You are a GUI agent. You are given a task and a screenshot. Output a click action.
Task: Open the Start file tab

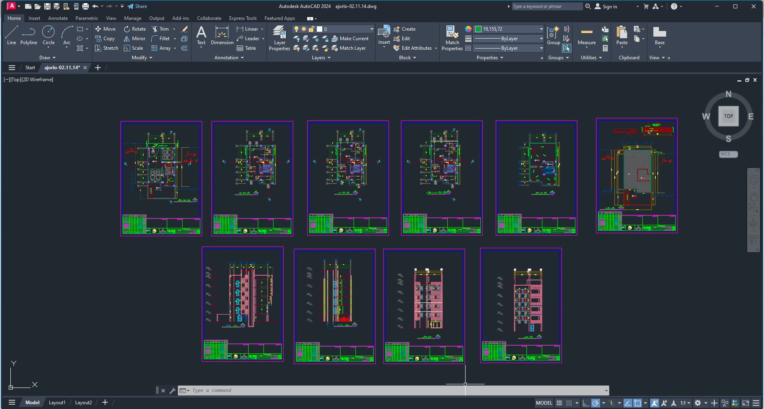pyautogui.click(x=30, y=68)
